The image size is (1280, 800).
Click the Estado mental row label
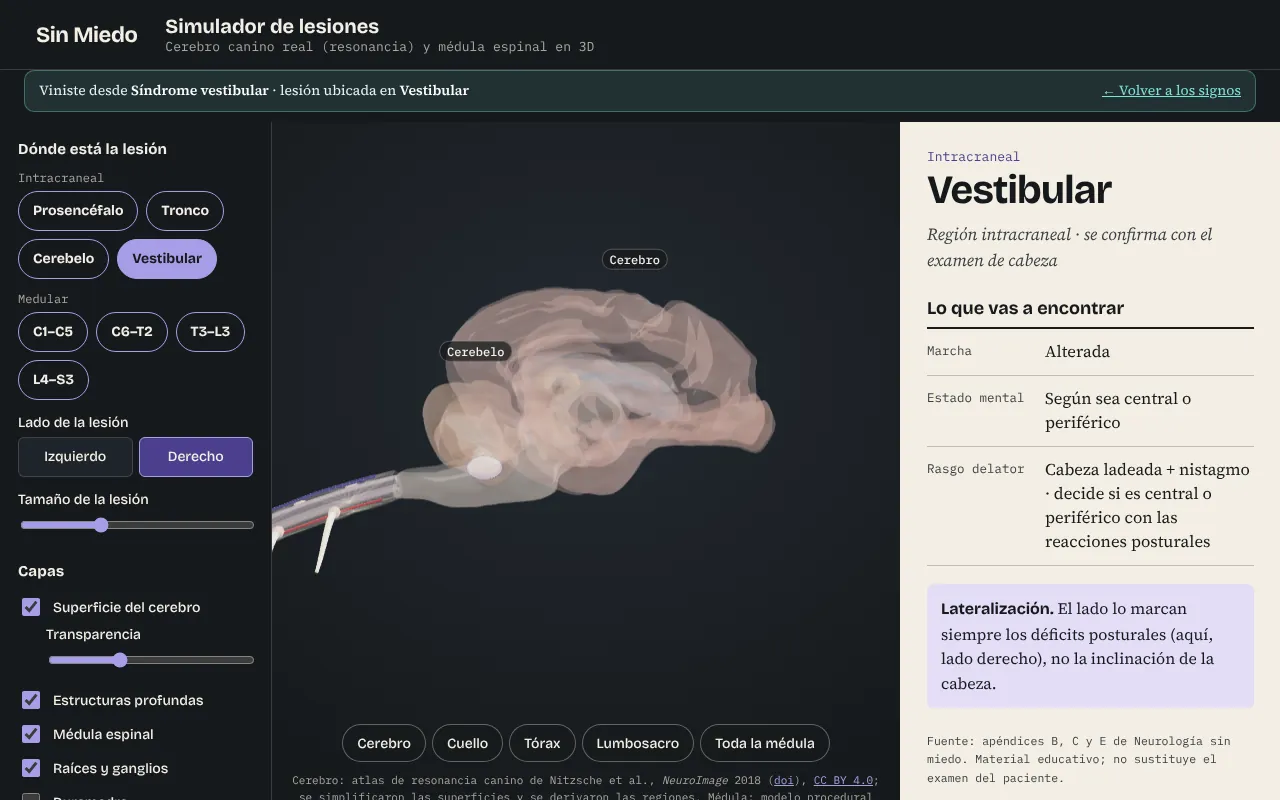pyautogui.click(x=975, y=398)
